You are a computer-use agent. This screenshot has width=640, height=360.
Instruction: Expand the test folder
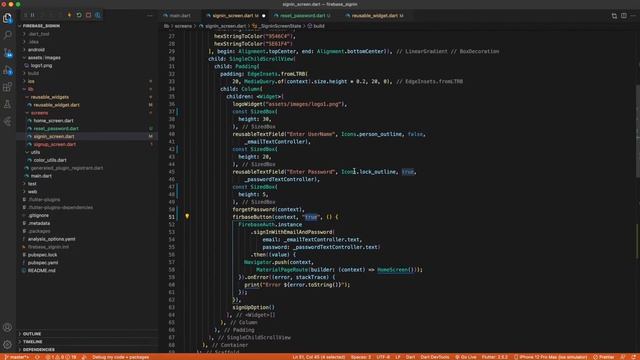tap(32, 184)
